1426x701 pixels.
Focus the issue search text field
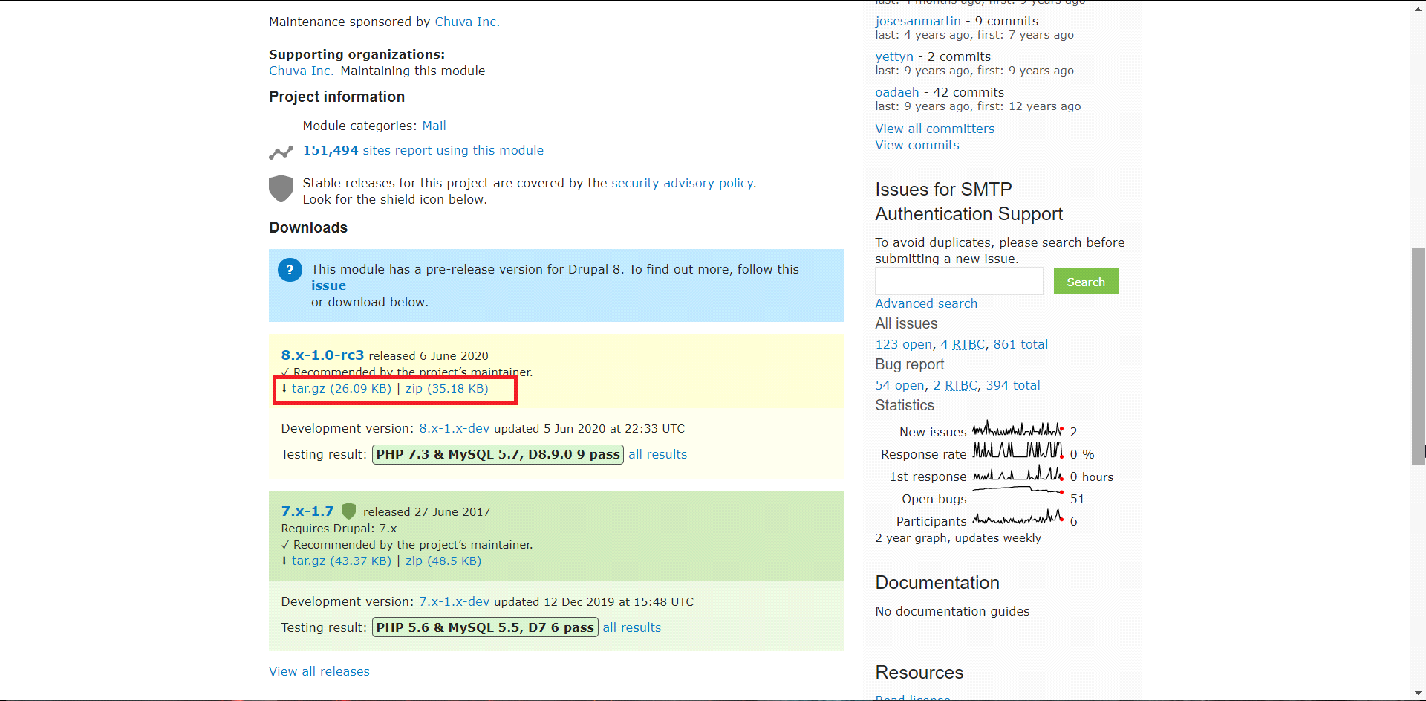click(x=959, y=281)
